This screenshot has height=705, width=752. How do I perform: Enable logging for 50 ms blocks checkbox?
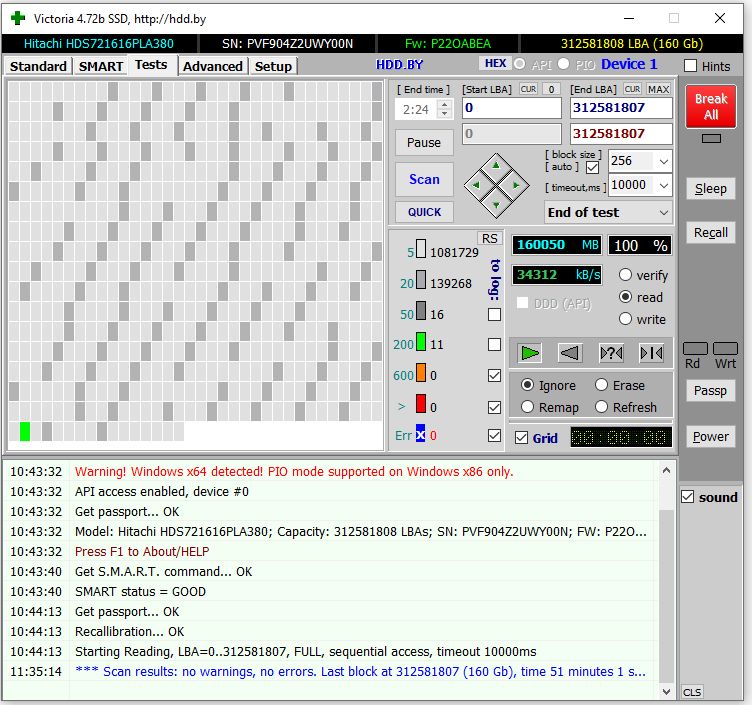click(494, 315)
